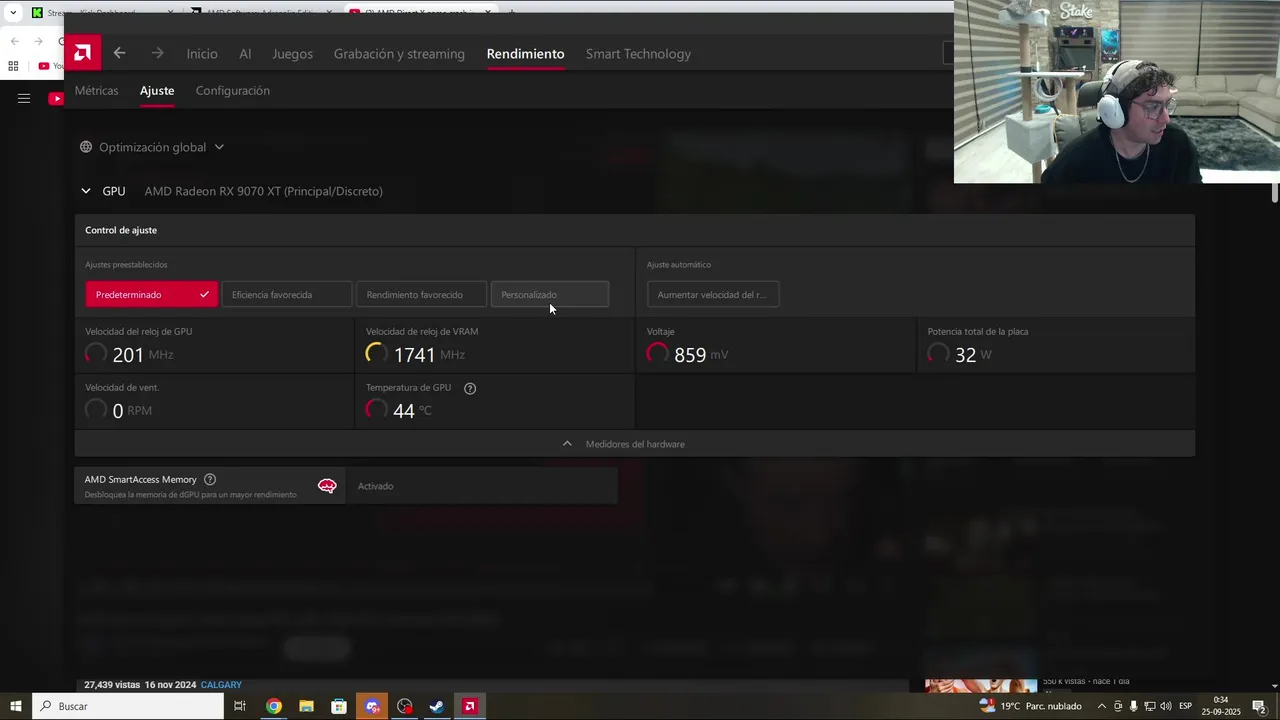Viewport: 1280px width, 720px height.
Task: Select the Rendimiento favorecido preset
Action: [421, 294]
